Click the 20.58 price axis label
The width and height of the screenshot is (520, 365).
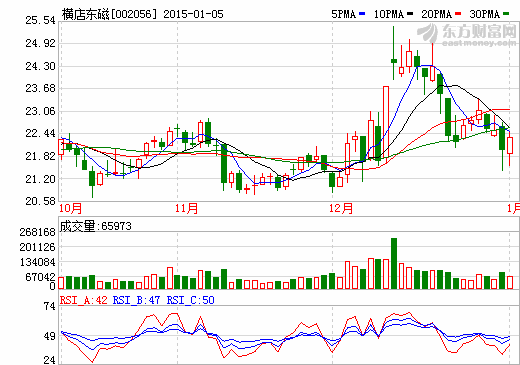point(40,201)
